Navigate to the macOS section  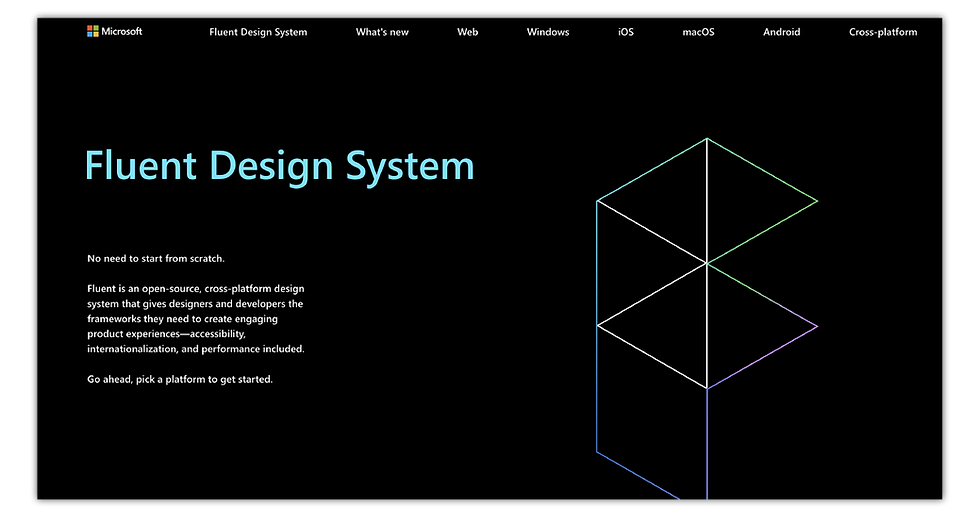(698, 32)
